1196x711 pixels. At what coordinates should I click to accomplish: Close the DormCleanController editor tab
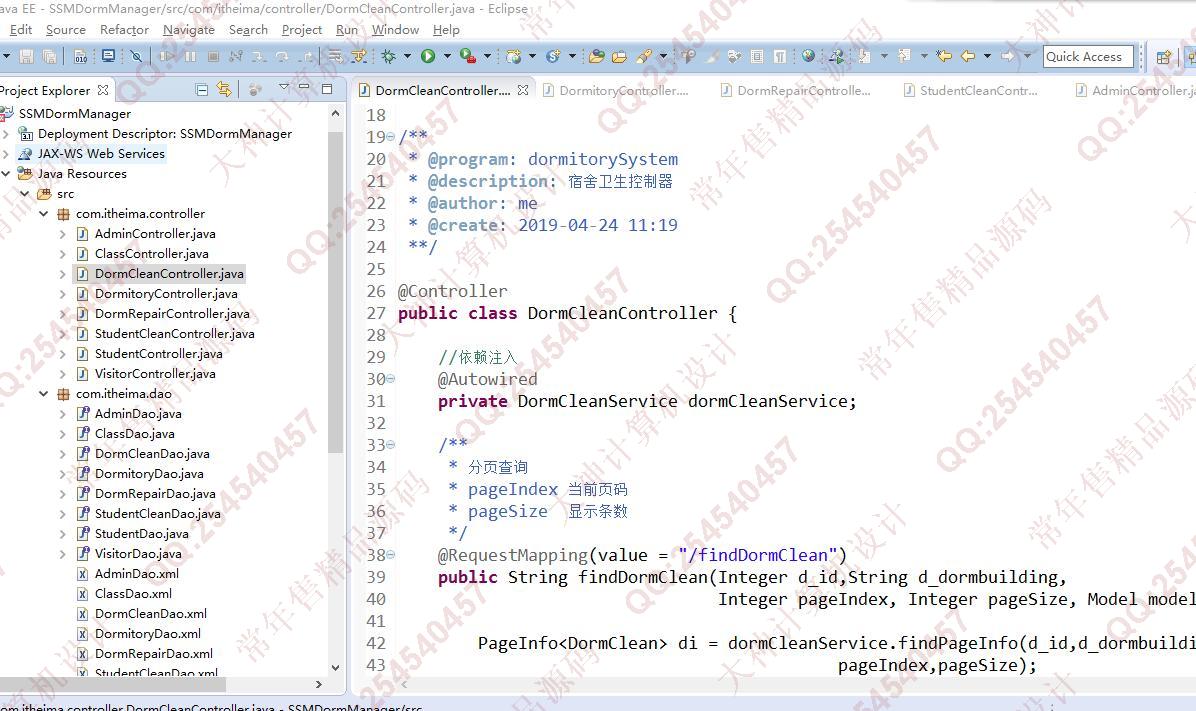tap(522, 90)
